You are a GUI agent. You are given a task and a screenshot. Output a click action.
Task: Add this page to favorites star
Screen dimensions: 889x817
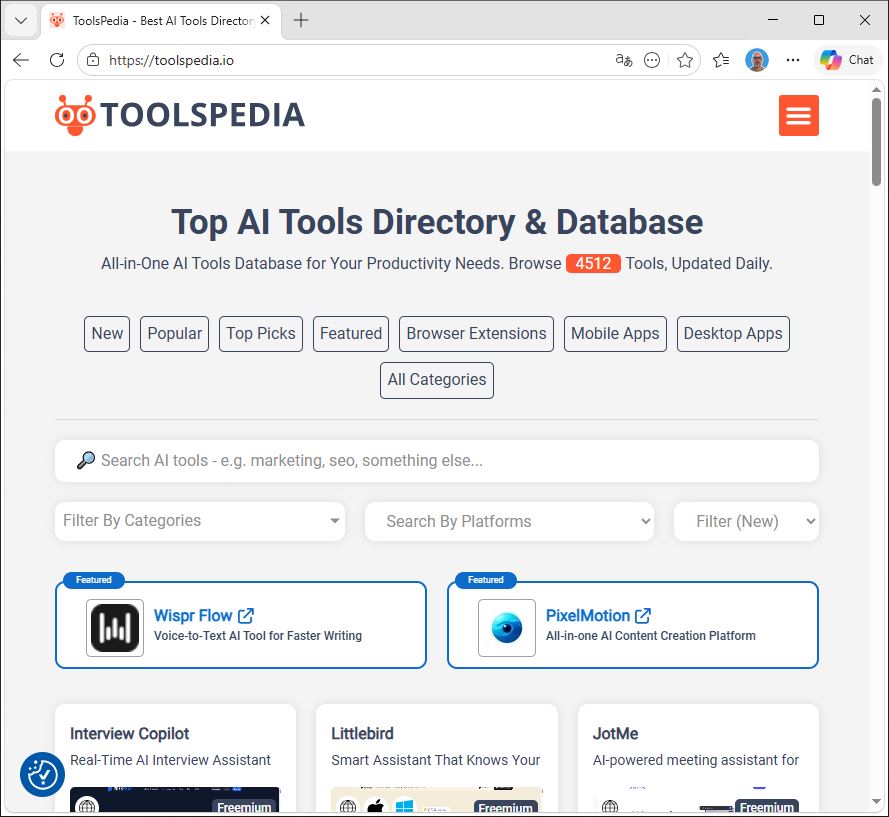[685, 60]
